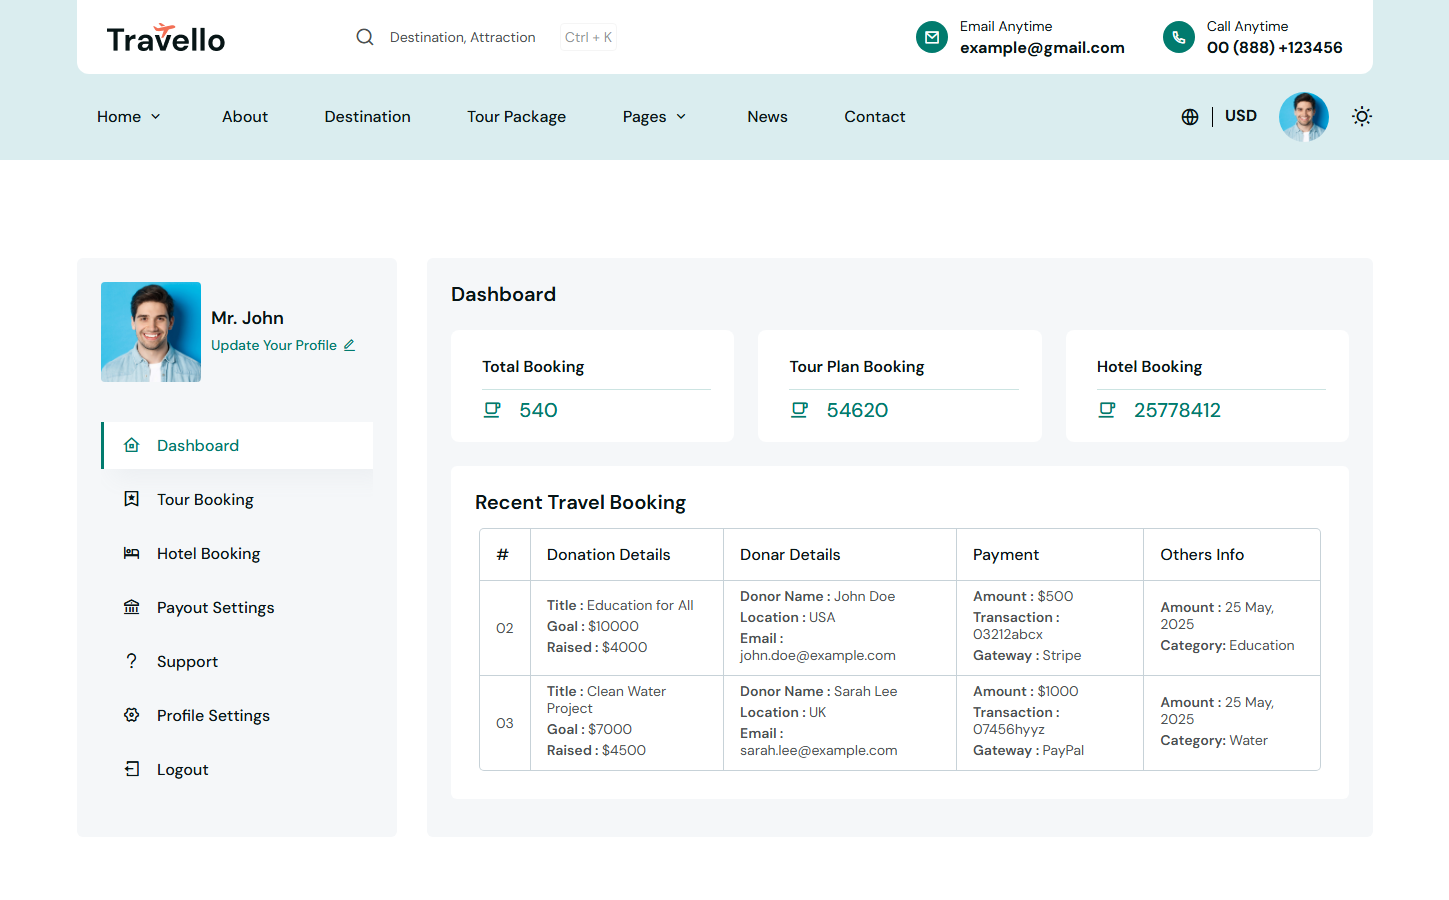Open the USD currency selector
This screenshot has width=1449, height=900.
coord(1240,116)
